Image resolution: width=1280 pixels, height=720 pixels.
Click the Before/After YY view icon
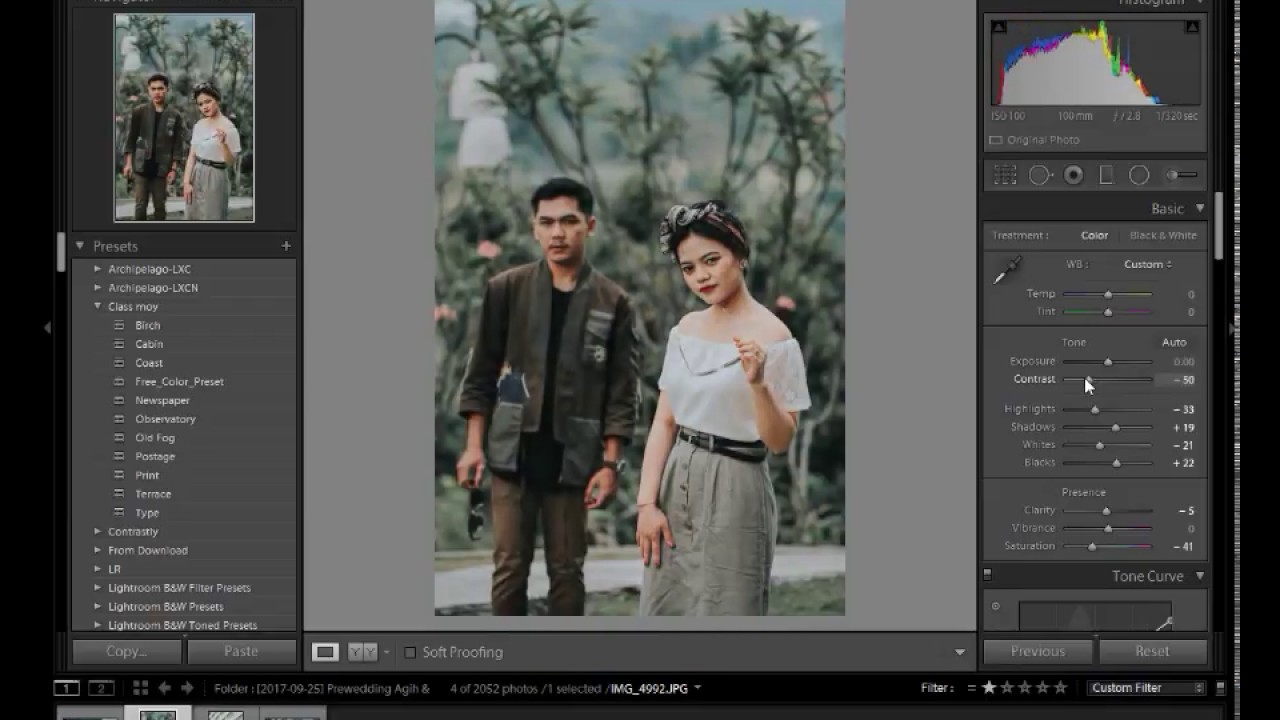[x=362, y=652]
